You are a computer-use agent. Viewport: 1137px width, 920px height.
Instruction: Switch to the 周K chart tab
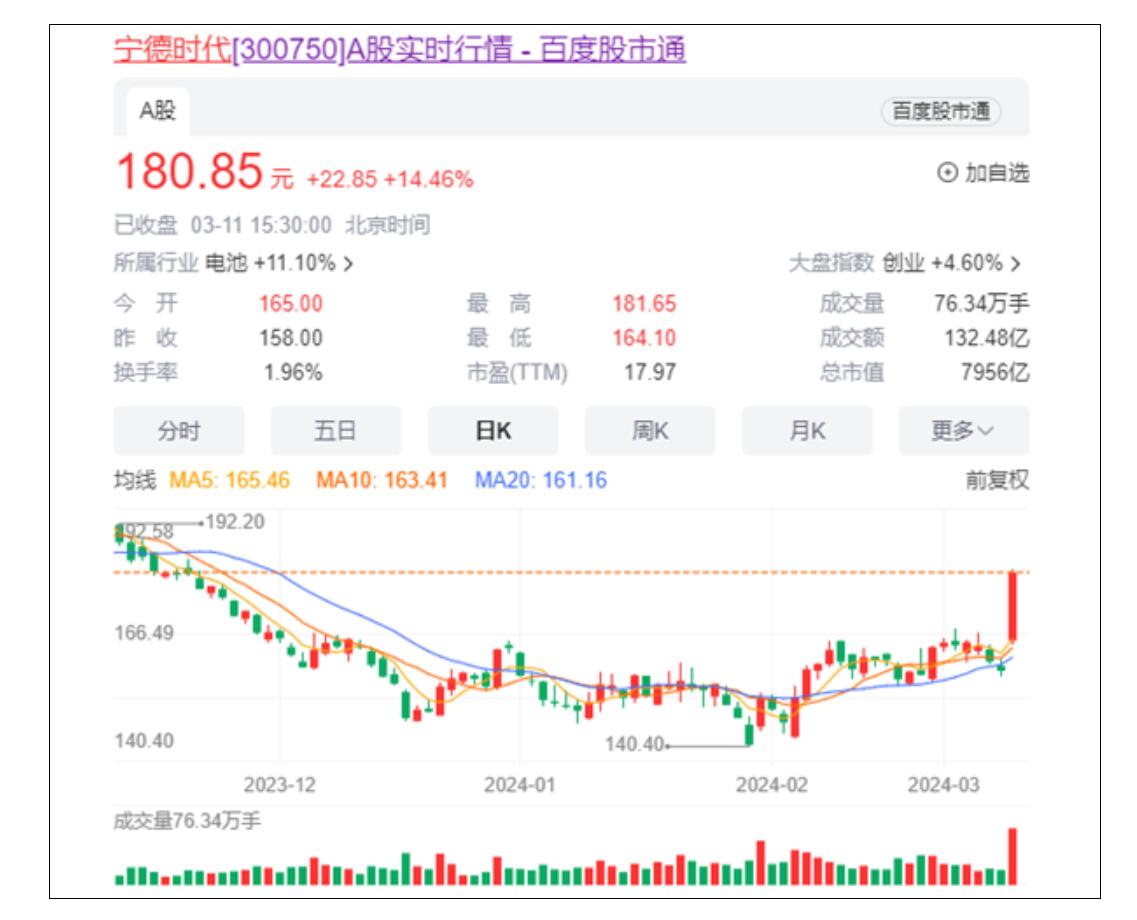[650, 431]
